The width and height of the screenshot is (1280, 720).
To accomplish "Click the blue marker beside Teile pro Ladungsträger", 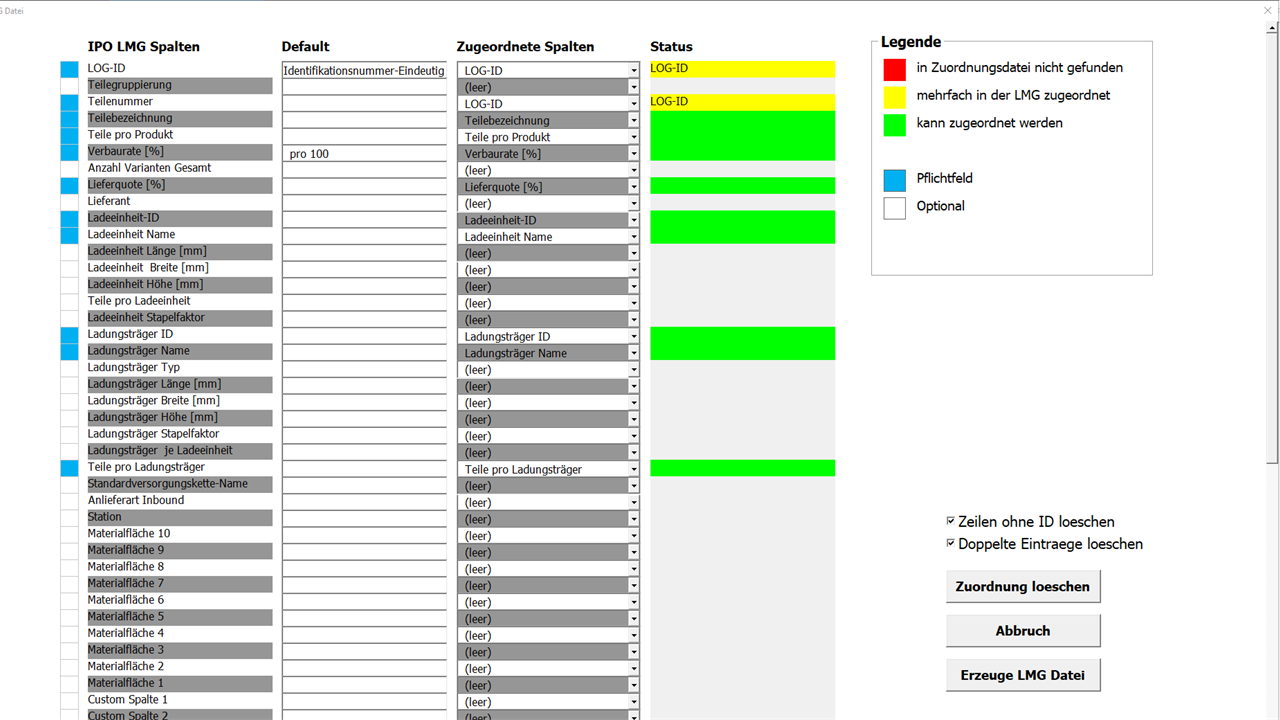I will tap(69, 468).
